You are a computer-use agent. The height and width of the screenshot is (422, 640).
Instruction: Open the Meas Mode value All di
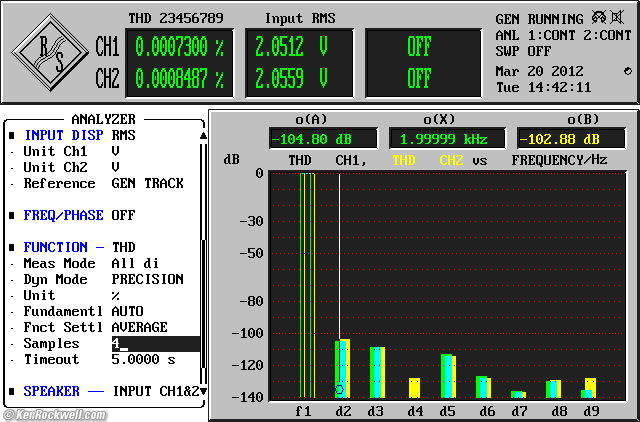(x=135, y=263)
